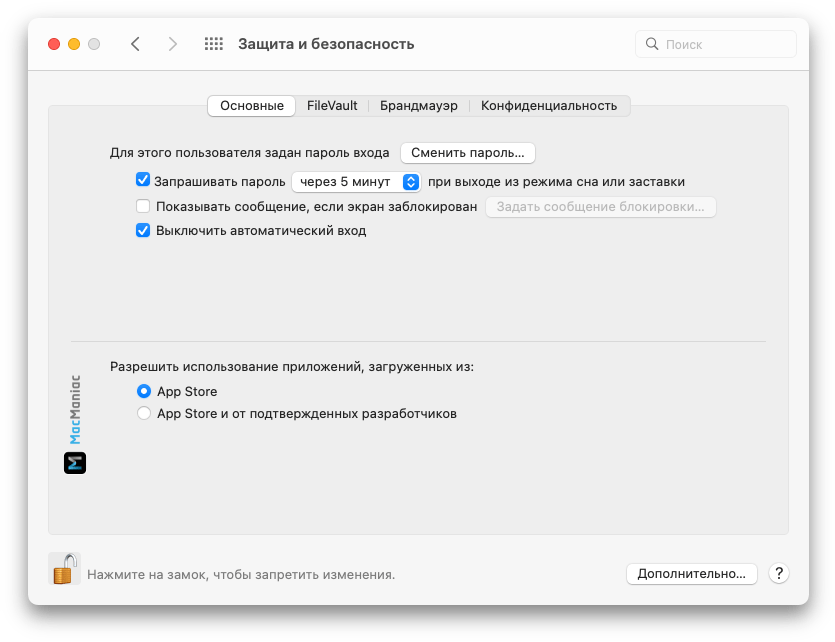
Task: Open help with the question mark button
Action: 779,574
